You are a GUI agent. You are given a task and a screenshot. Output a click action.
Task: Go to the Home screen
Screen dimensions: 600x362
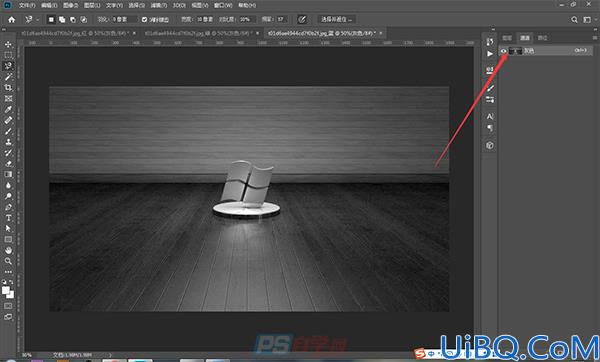coord(11,19)
